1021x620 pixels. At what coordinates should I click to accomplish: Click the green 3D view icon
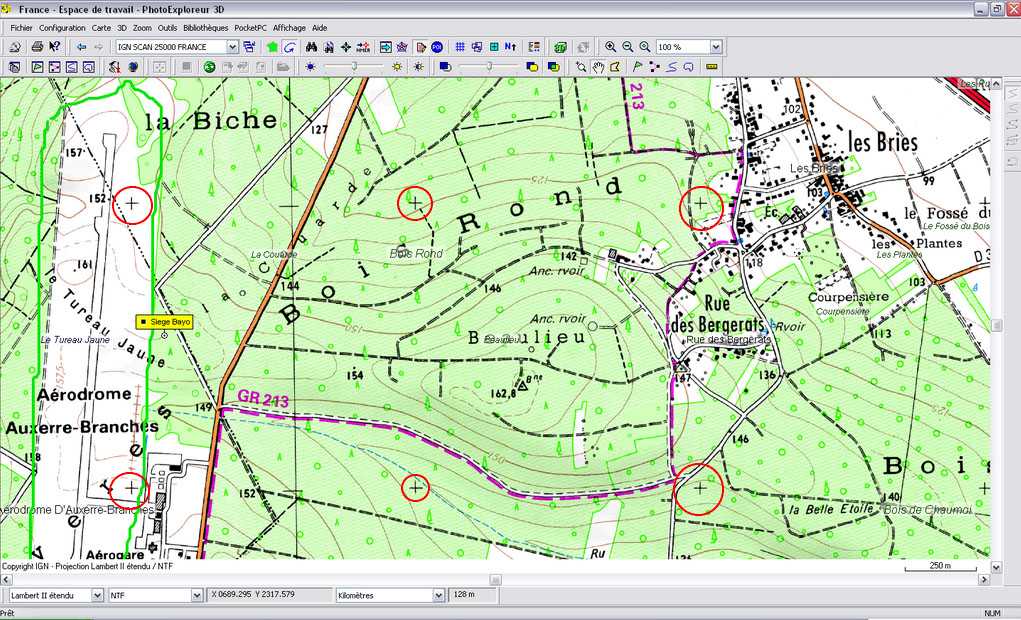[560, 47]
